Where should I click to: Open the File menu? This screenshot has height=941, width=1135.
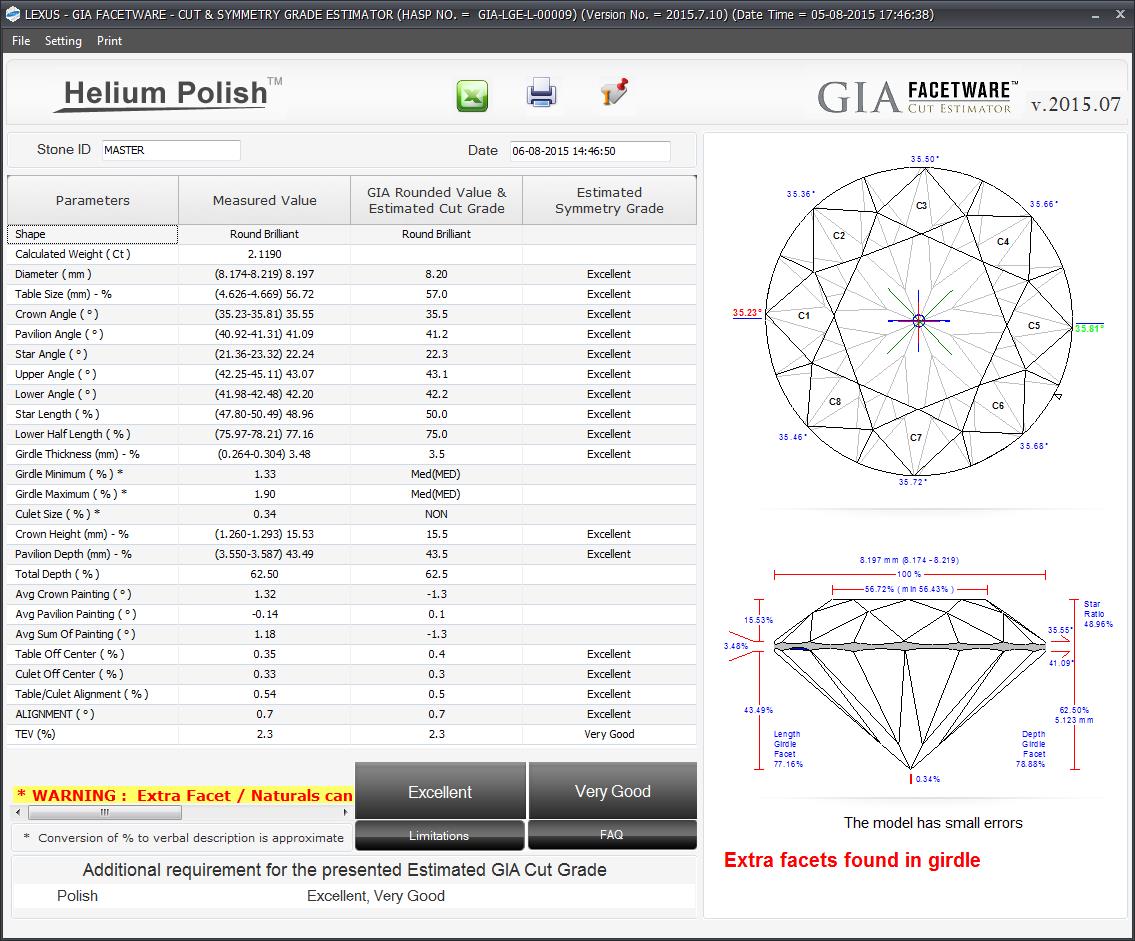point(21,41)
